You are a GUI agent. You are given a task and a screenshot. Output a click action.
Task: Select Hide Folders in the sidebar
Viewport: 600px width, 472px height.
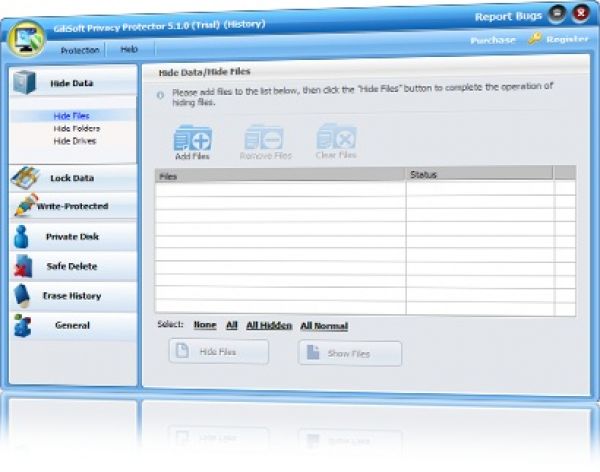(77, 128)
